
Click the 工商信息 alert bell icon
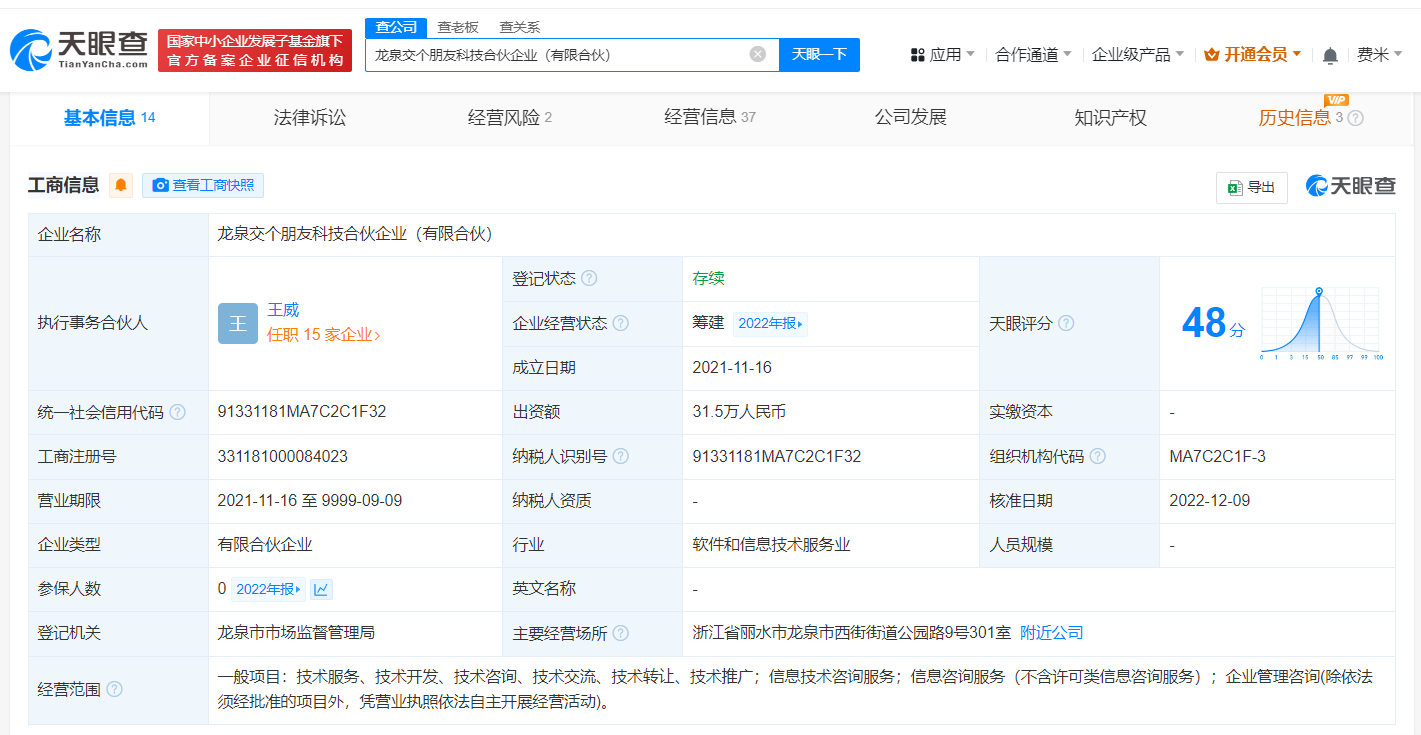[x=120, y=185]
